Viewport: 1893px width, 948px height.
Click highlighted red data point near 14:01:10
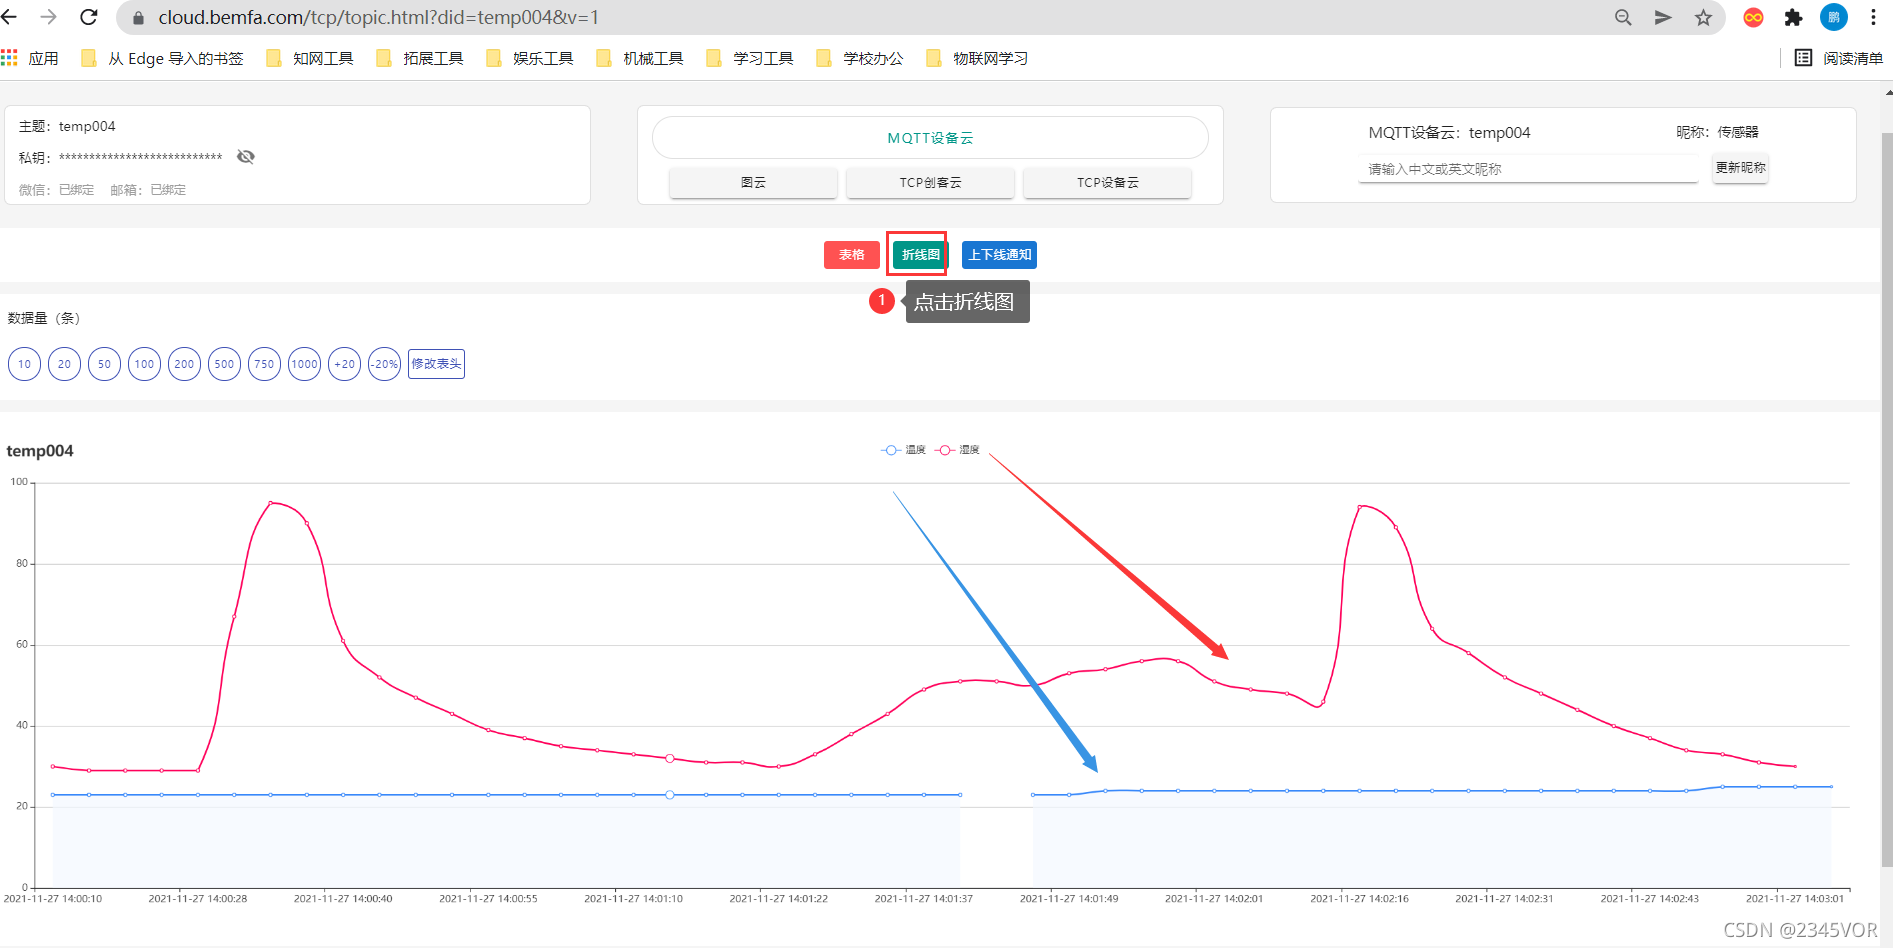click(x=670, y=758)
